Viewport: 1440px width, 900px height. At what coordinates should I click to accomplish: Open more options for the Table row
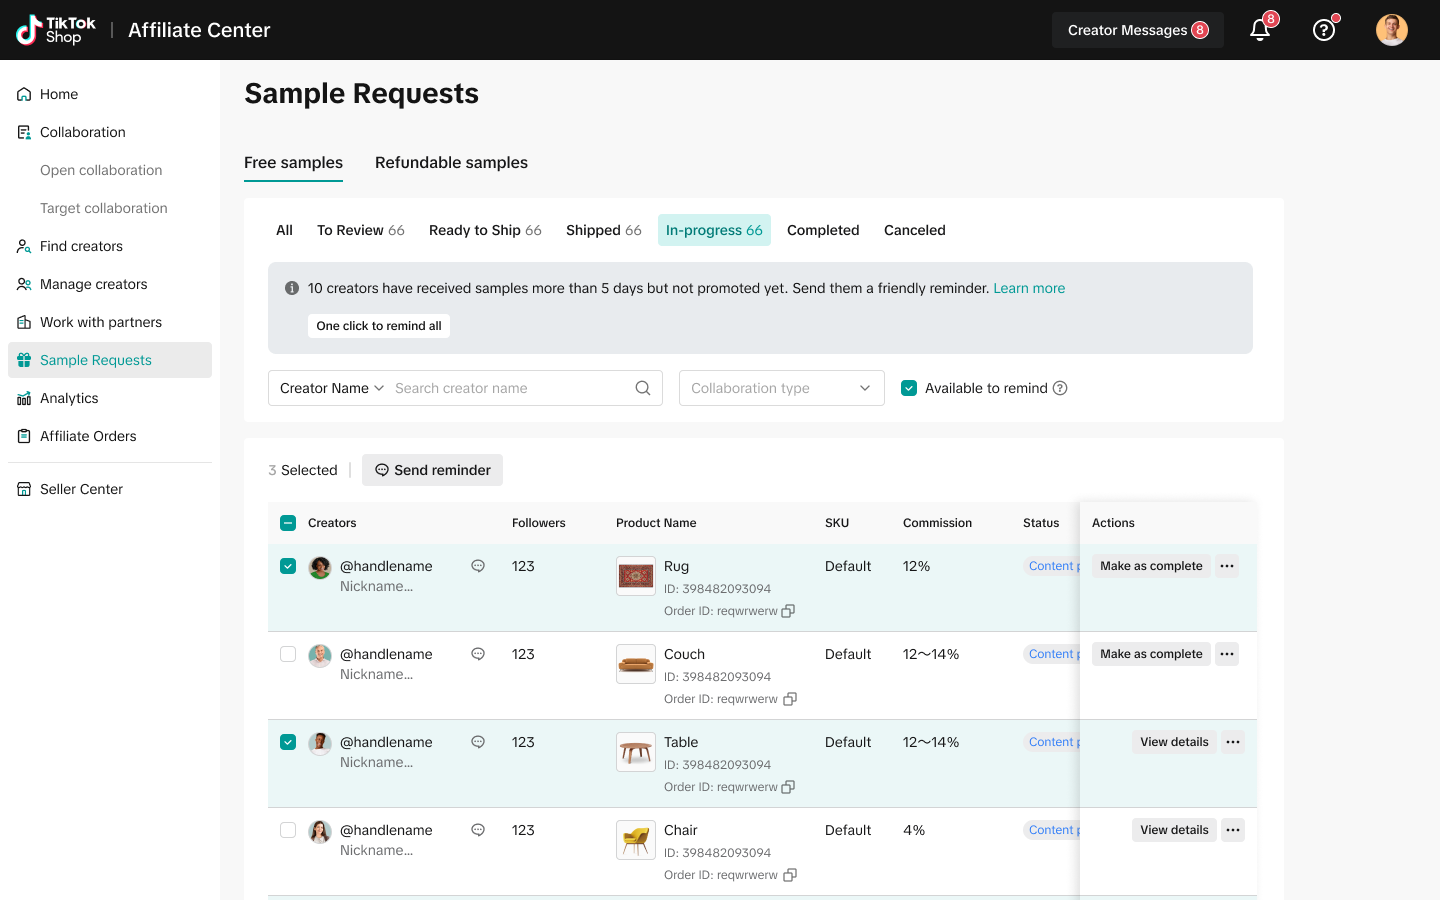1233,742
